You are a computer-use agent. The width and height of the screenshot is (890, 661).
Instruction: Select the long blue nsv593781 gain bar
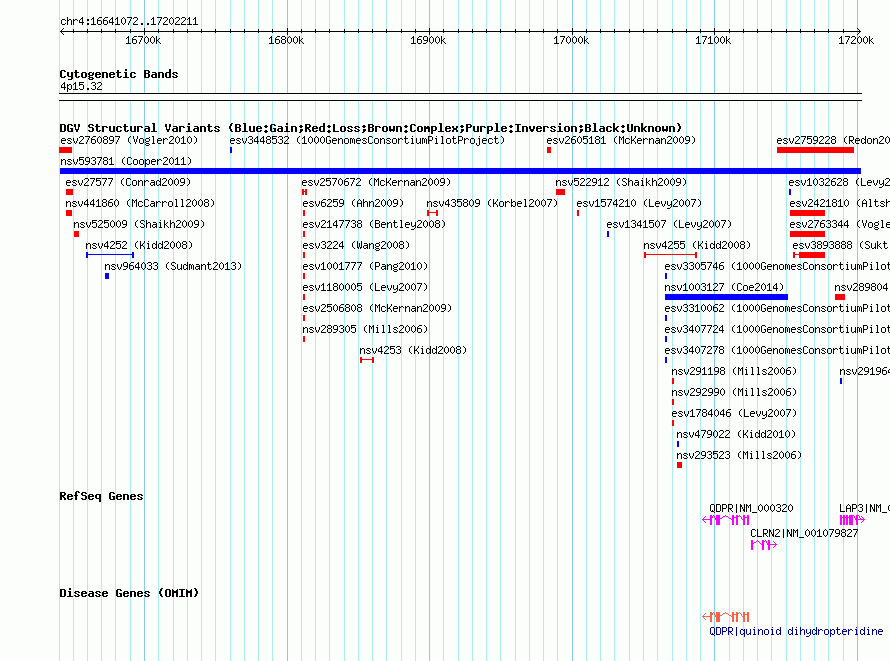(x=460, y=171)
